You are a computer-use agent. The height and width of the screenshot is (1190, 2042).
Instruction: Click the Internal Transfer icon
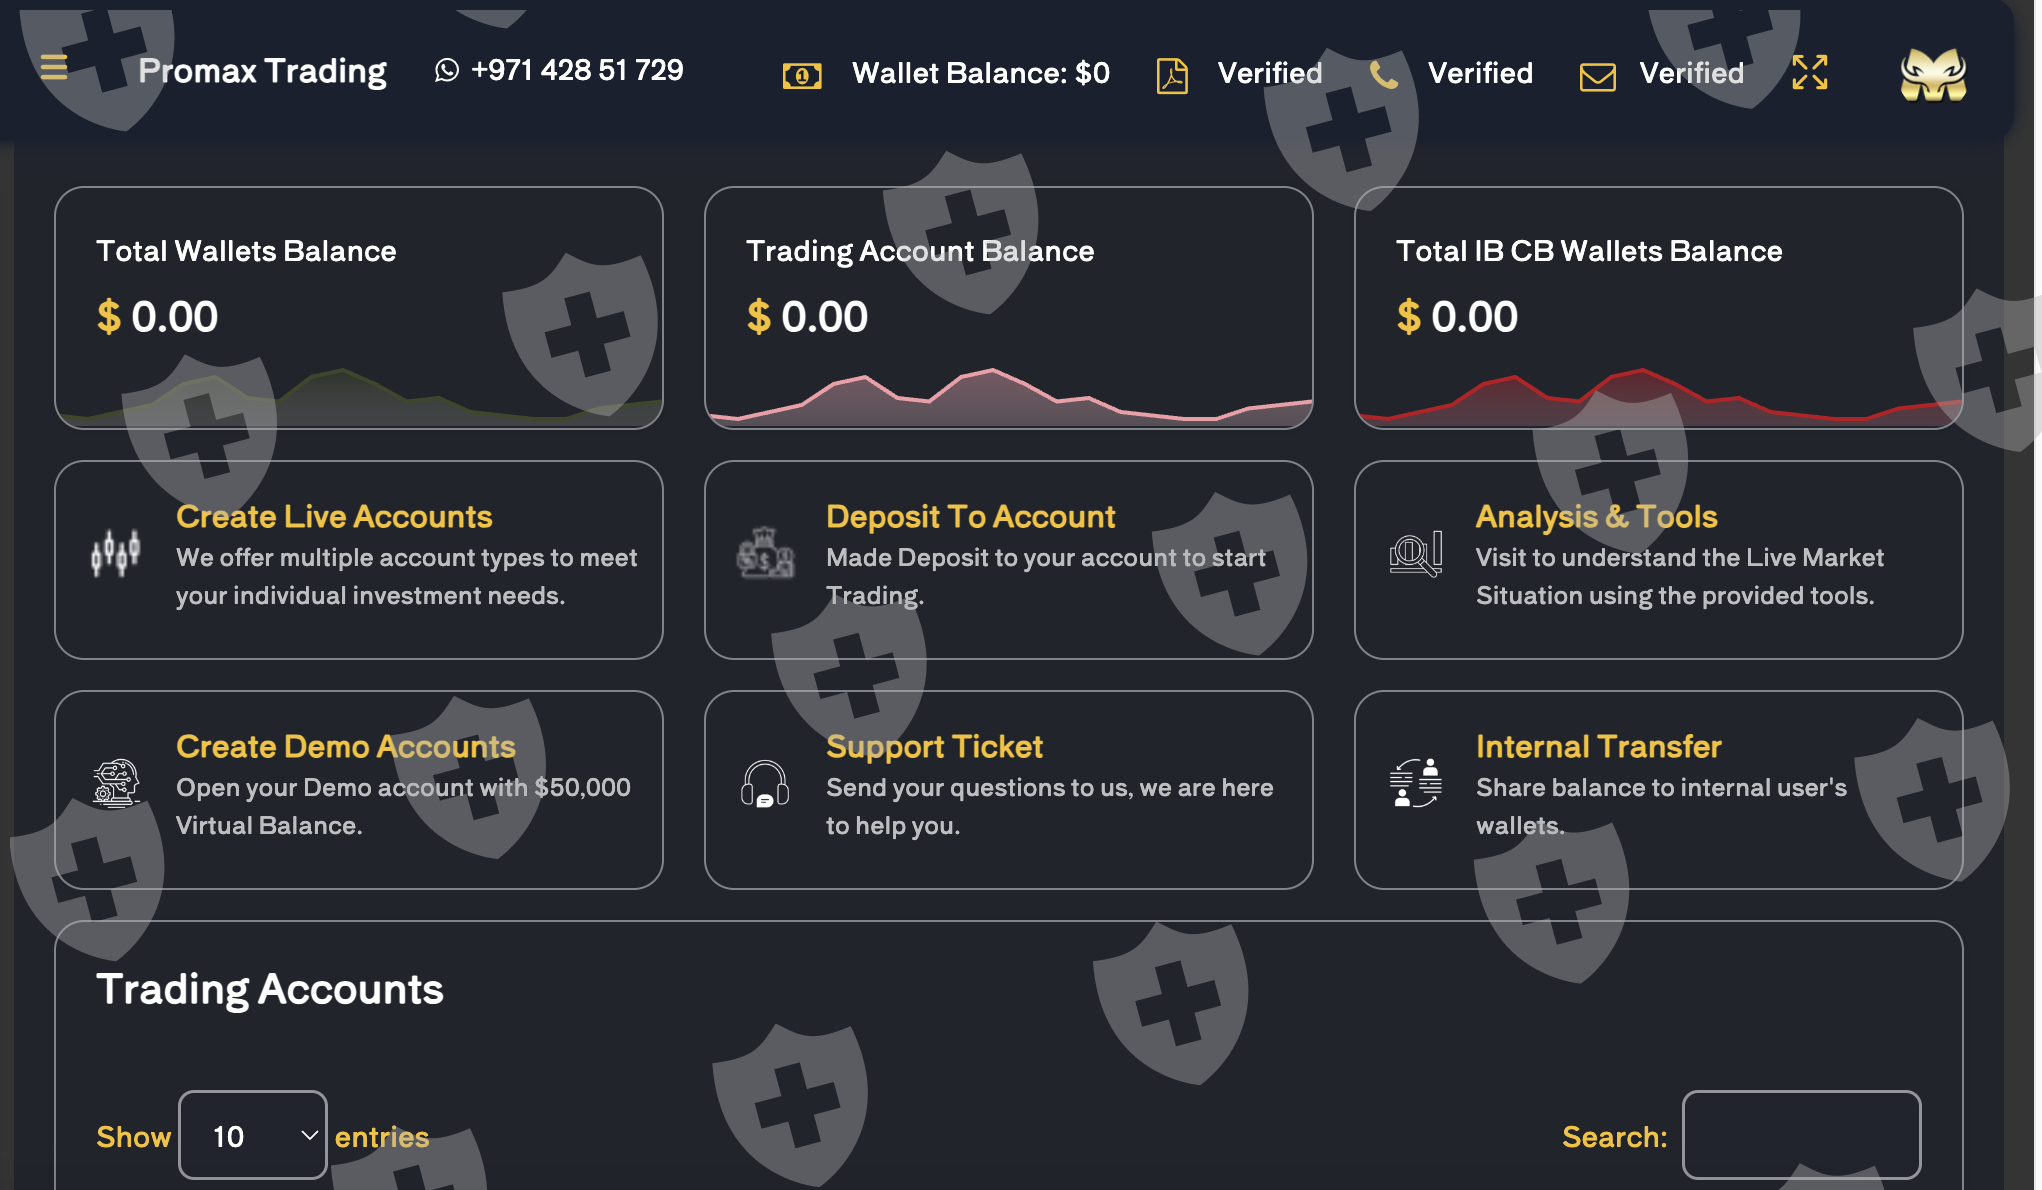[x=1416, y=782]
